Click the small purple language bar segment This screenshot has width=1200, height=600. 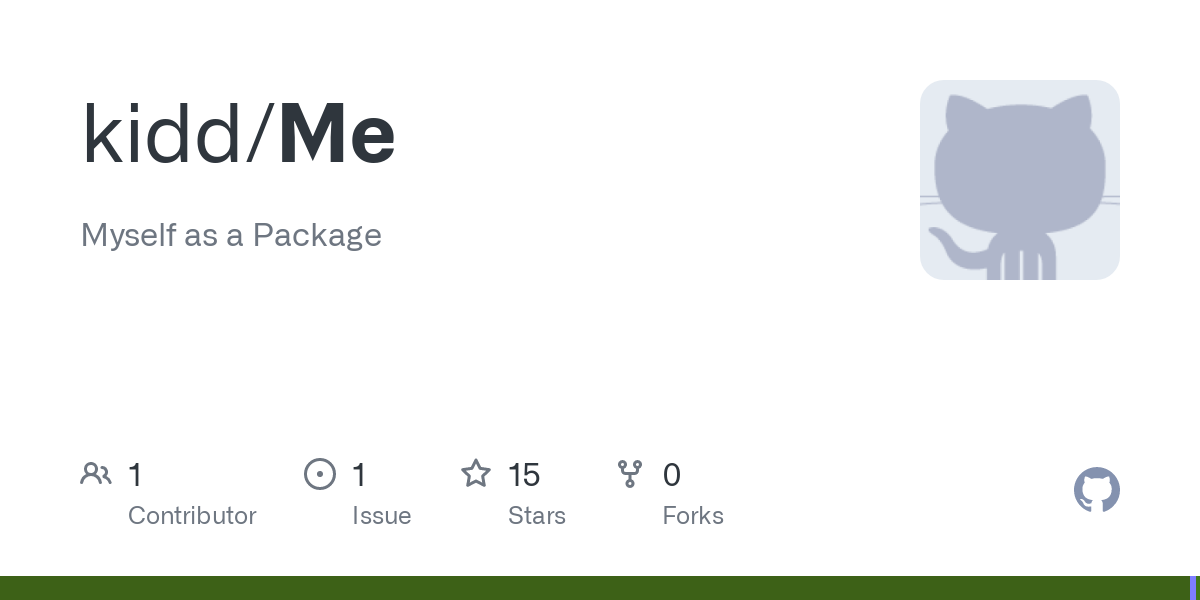tap(1193, 588)
